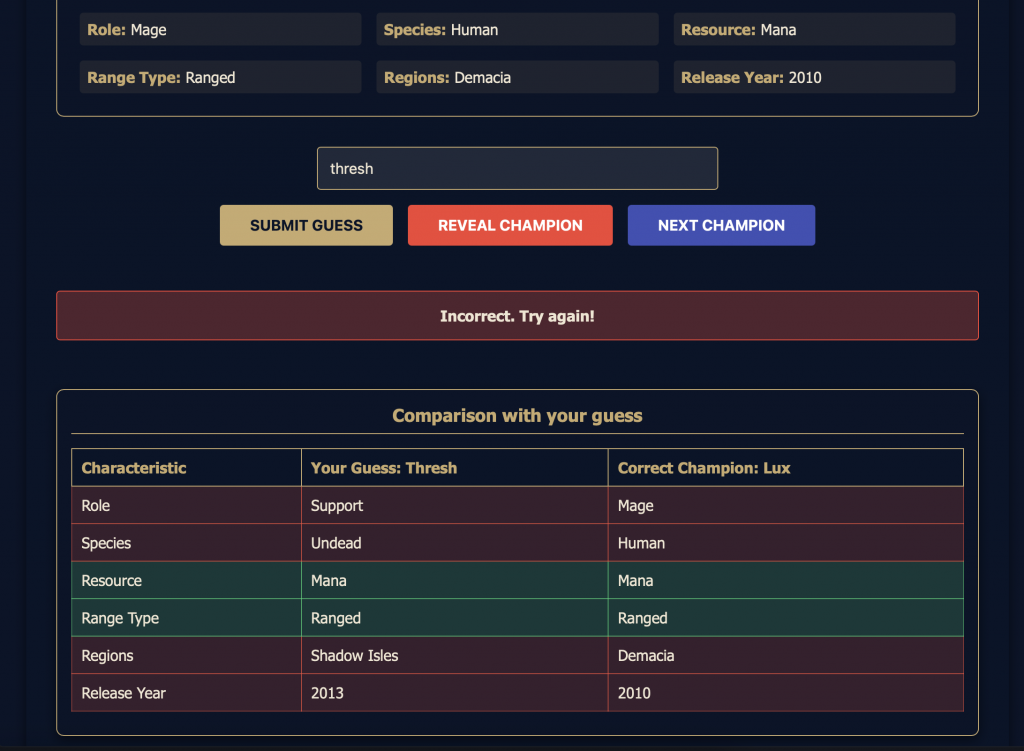1024x751 pixels.
Task: Click the Submit Guess button
Action: 306,225
